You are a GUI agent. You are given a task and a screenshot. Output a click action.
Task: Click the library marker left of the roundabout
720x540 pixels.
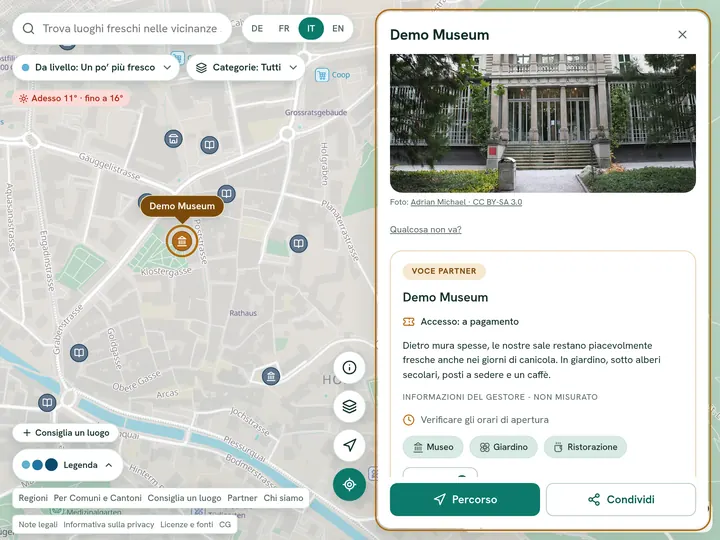tap(47, 403)
